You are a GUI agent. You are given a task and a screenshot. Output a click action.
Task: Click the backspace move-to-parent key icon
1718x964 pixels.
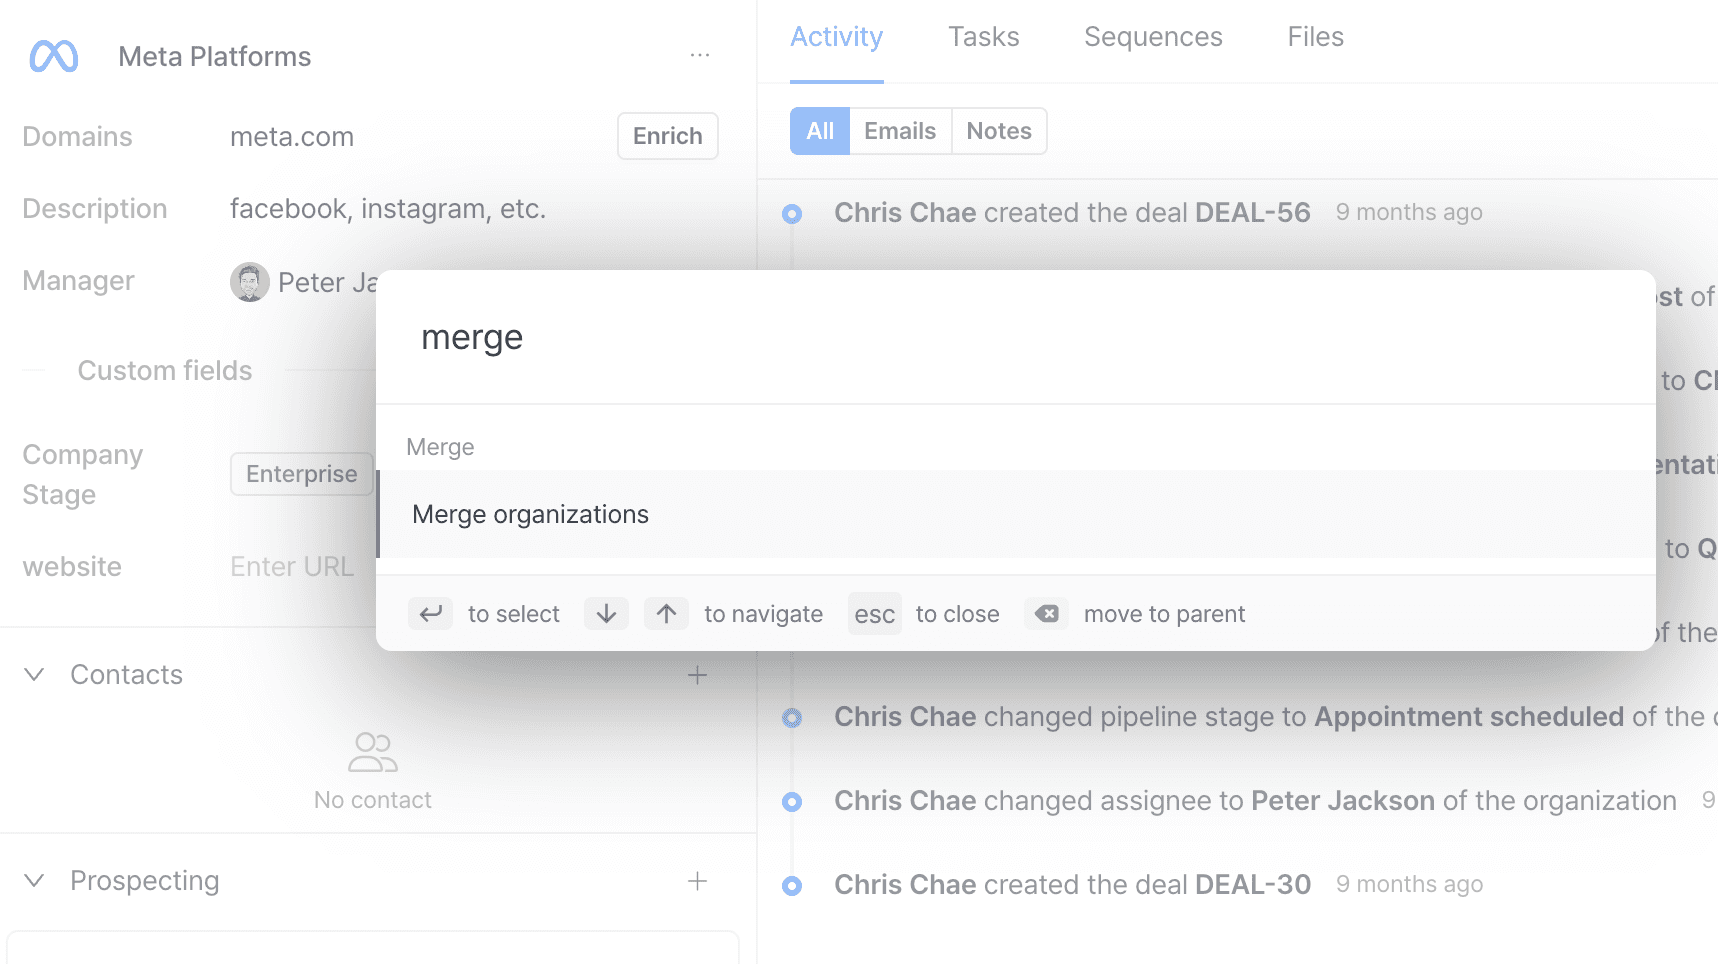point(1046,614)
